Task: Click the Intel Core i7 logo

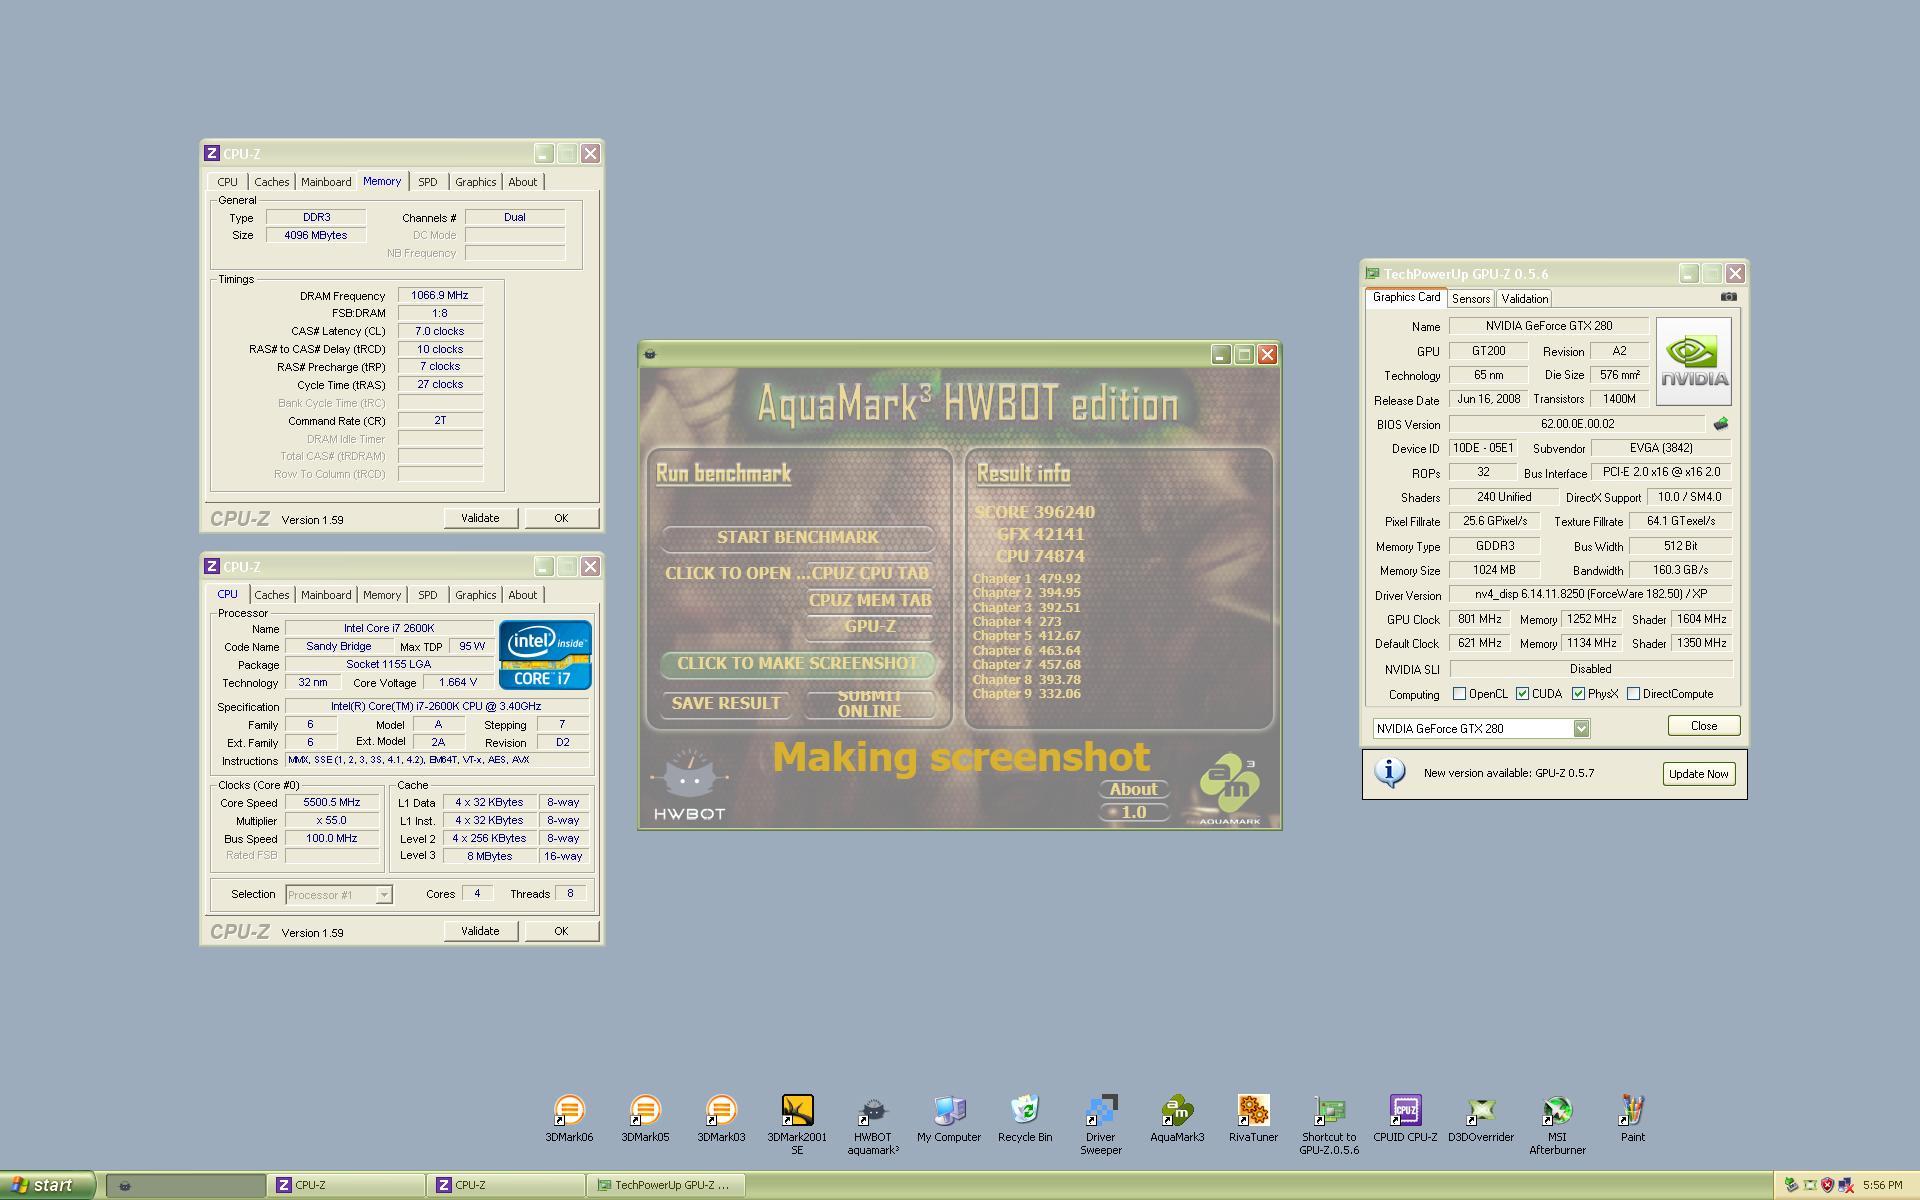Action: 545,655
